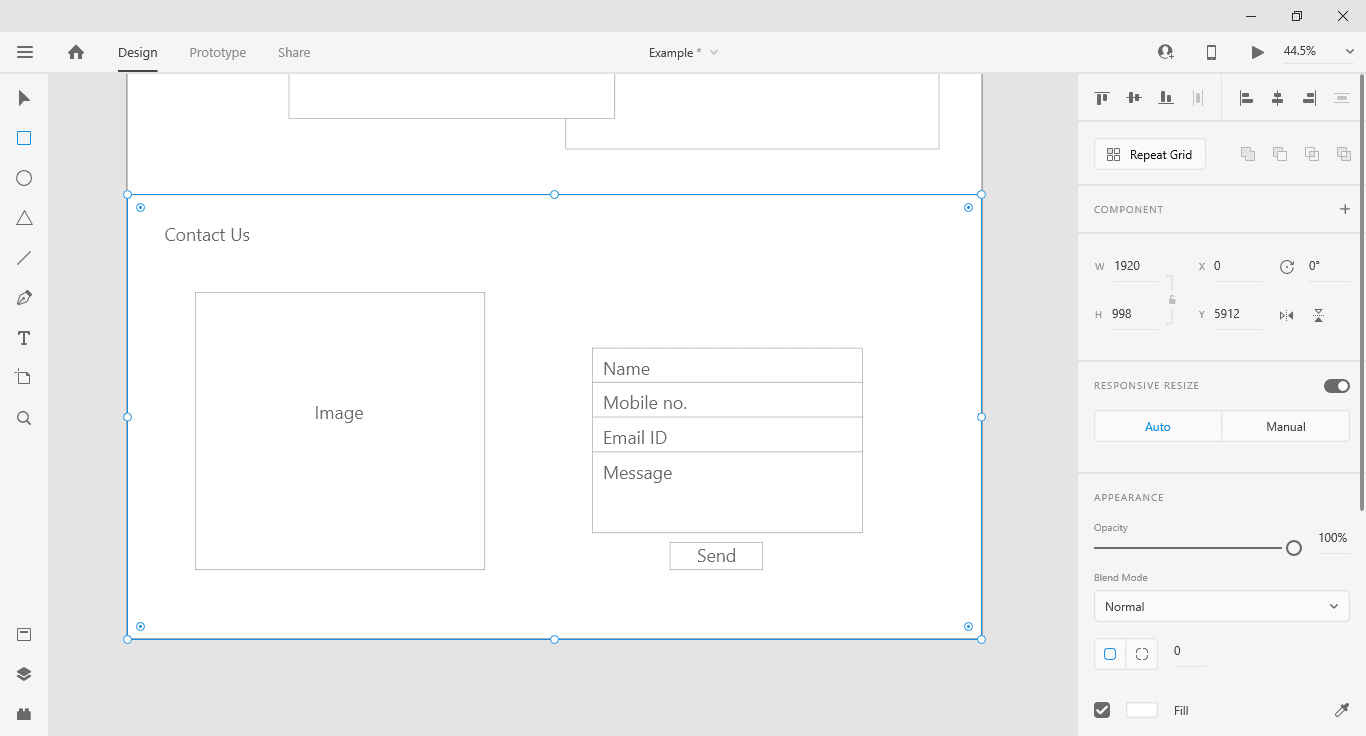1366x736 pixels.
Task: Select same radius for all corners
Action: click(x=1110, y=654)
